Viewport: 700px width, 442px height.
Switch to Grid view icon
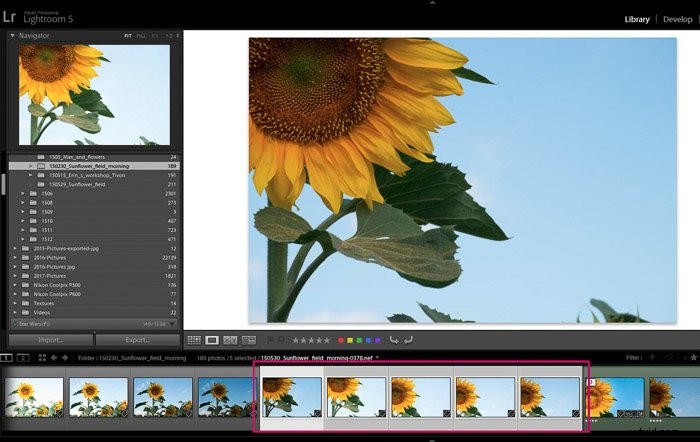(194, 340)
